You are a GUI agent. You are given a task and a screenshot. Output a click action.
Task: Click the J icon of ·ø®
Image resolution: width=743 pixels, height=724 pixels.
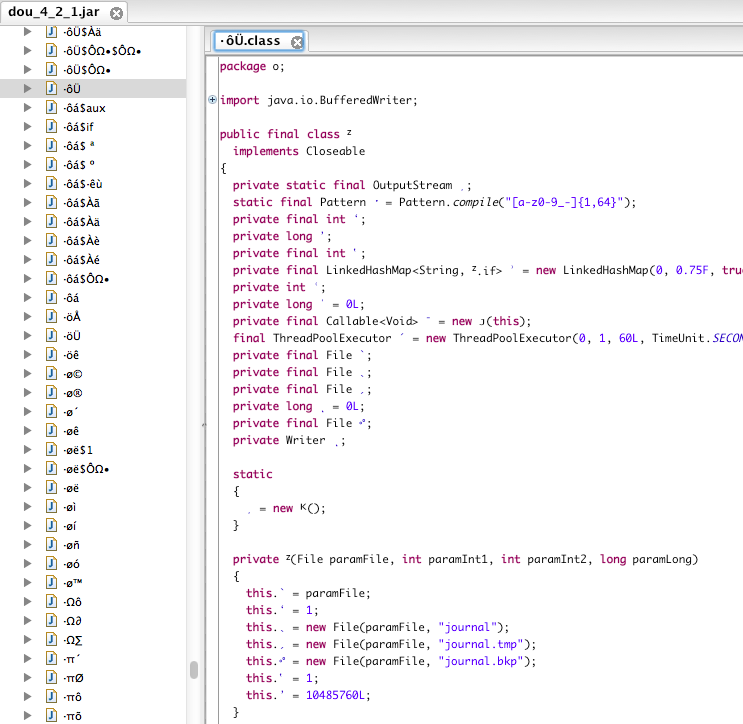(51, 393)
